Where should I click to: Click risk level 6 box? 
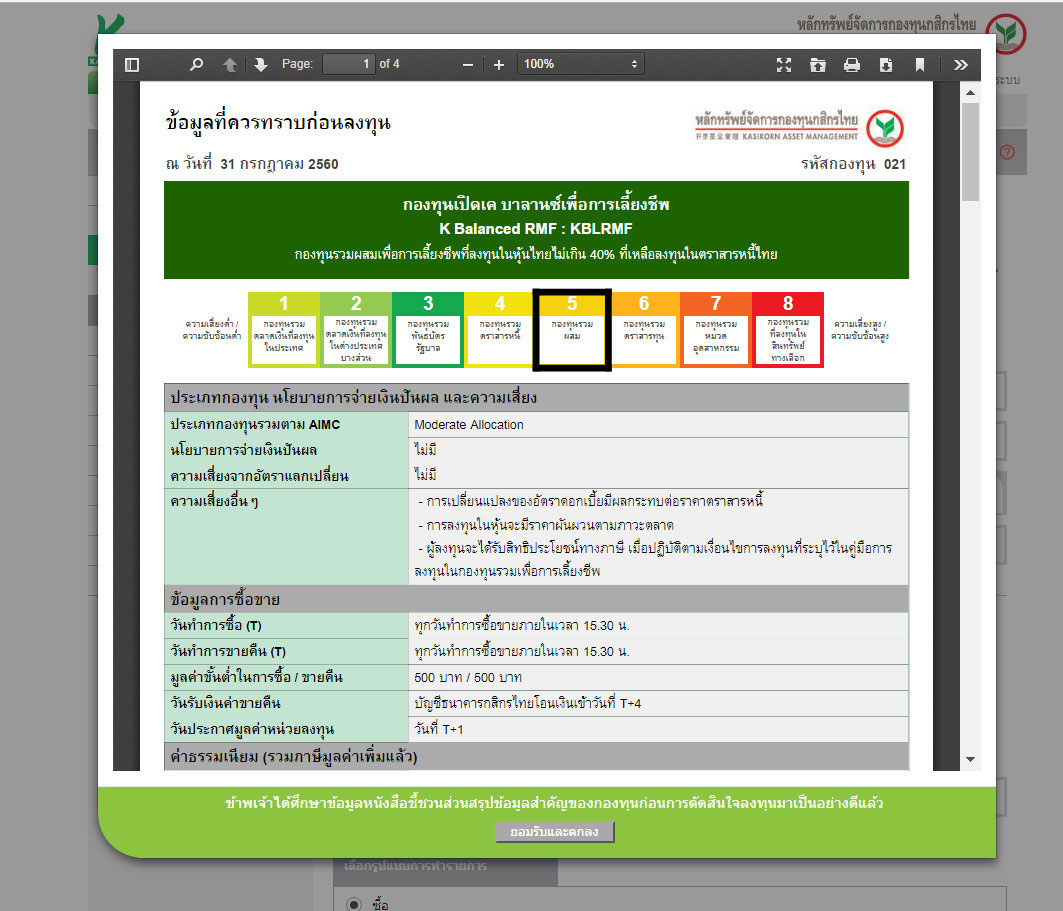644,330
